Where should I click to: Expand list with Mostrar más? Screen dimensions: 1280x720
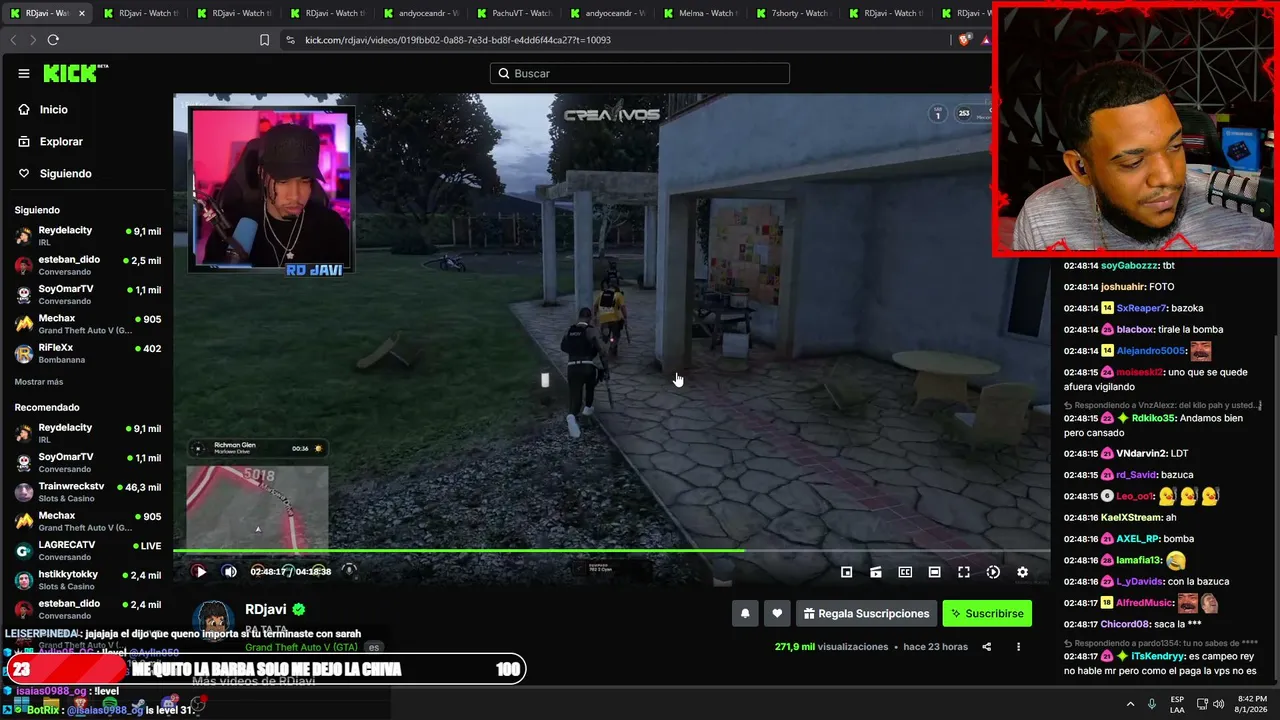pos(39,382)
